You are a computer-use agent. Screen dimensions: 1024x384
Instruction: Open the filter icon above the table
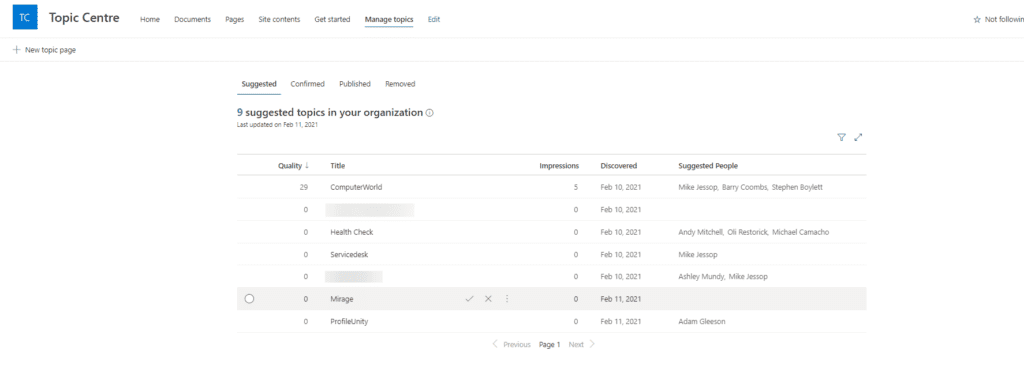[841, 137]
